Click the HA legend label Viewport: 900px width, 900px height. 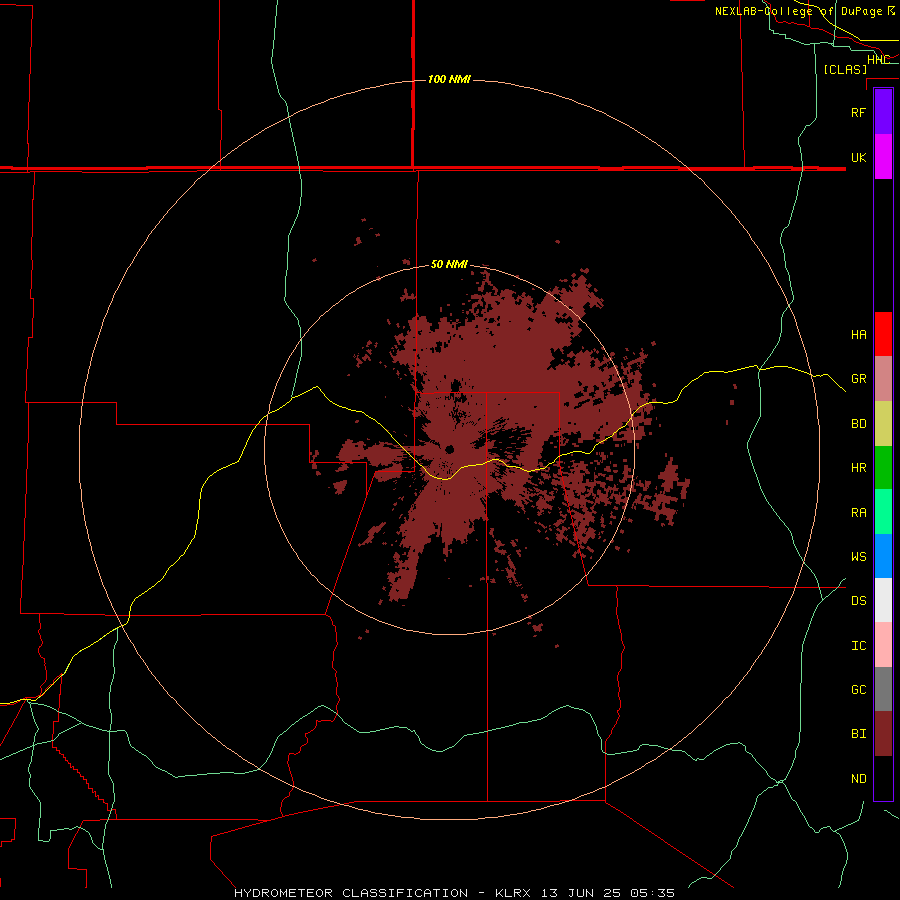[858, 335]
